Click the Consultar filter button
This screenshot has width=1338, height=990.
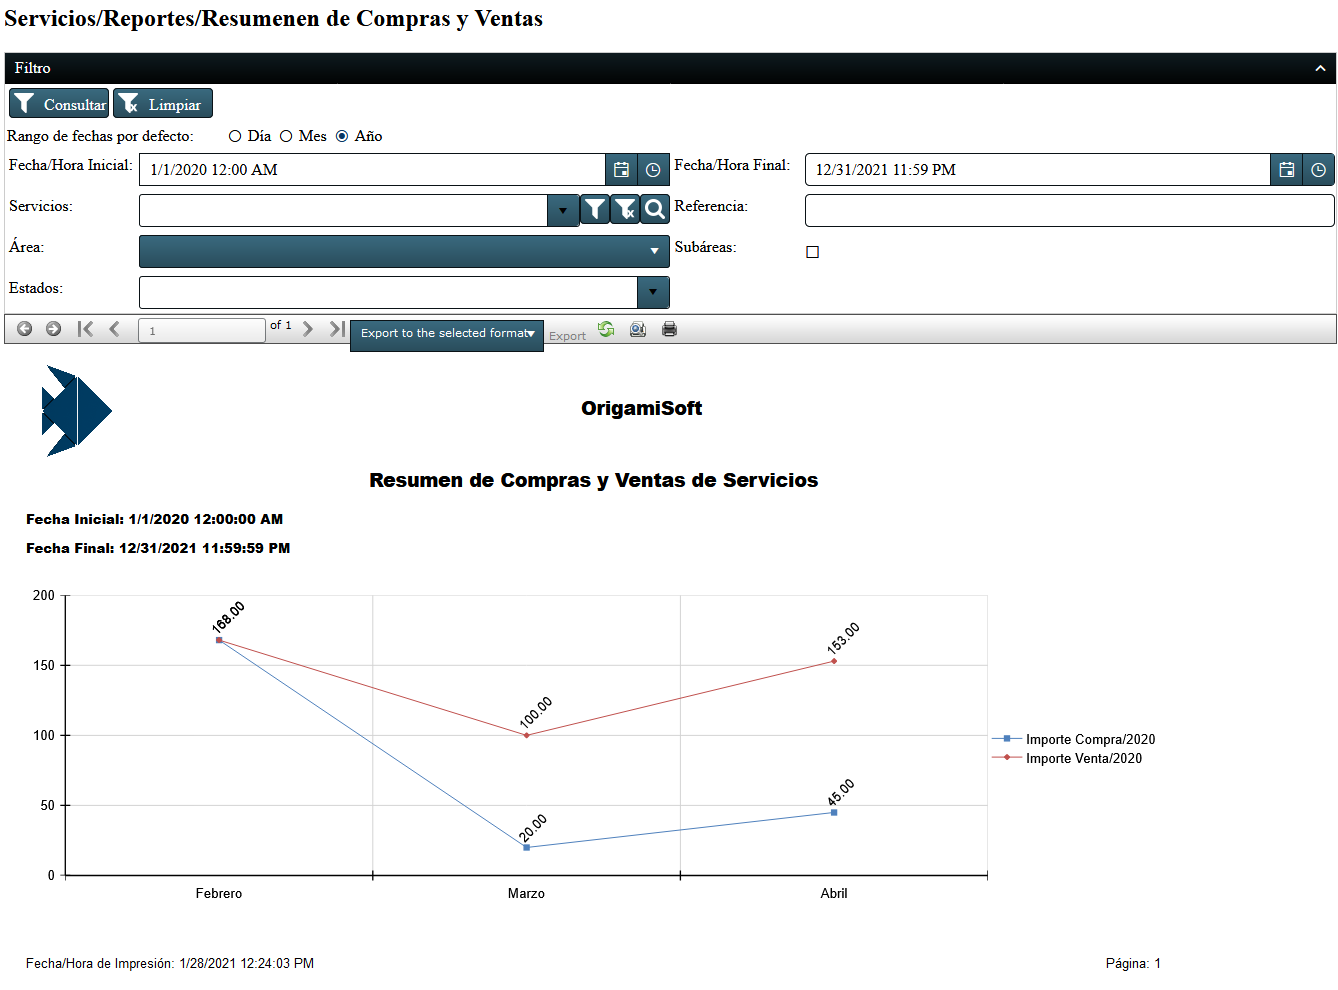pyautogui.click(x=59, y=104)
